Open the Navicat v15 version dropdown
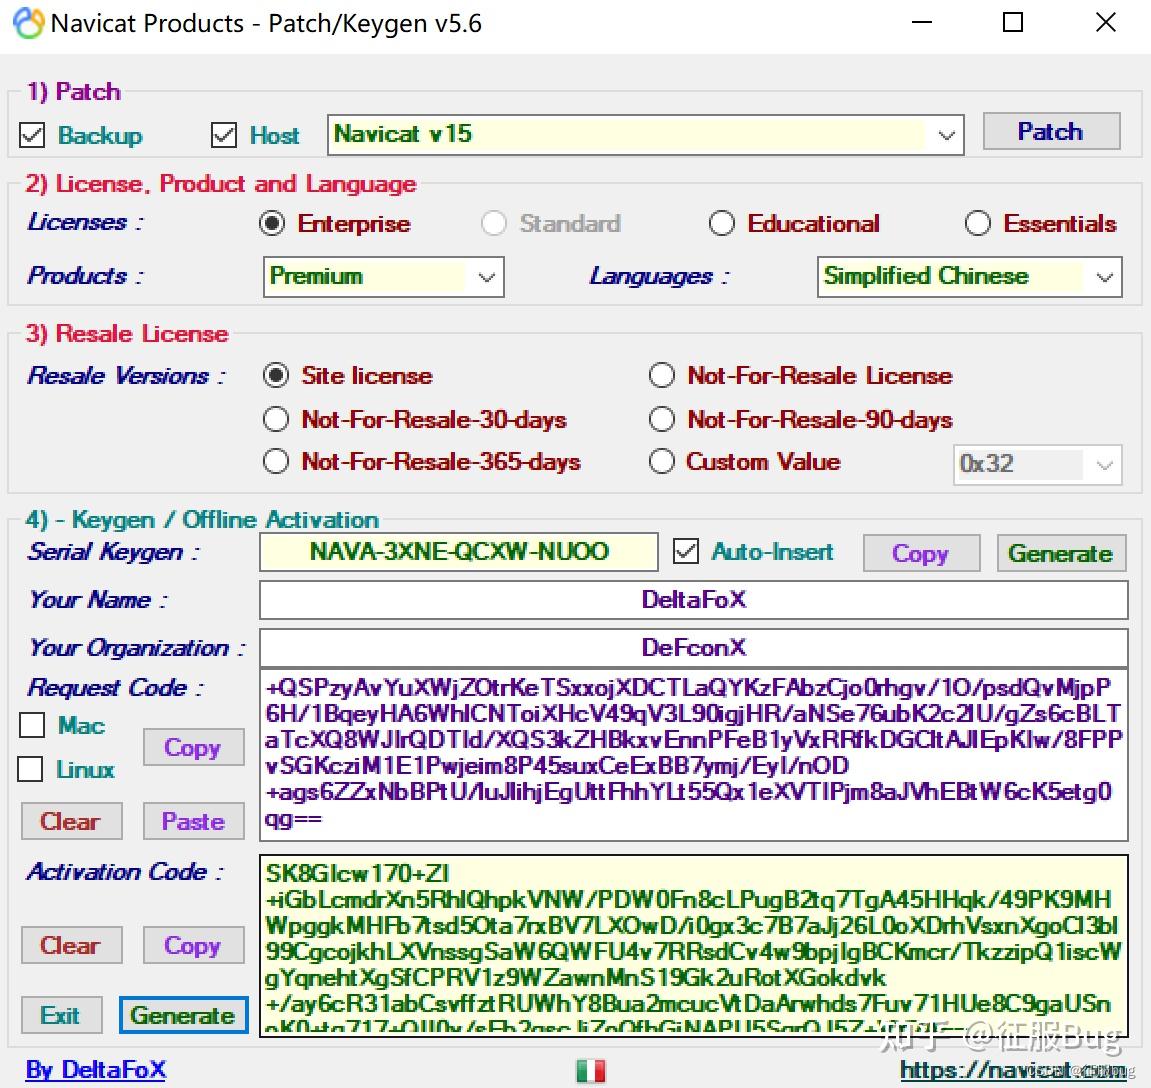Viewport: 1151px width, 1088px height. pos(645,135)
